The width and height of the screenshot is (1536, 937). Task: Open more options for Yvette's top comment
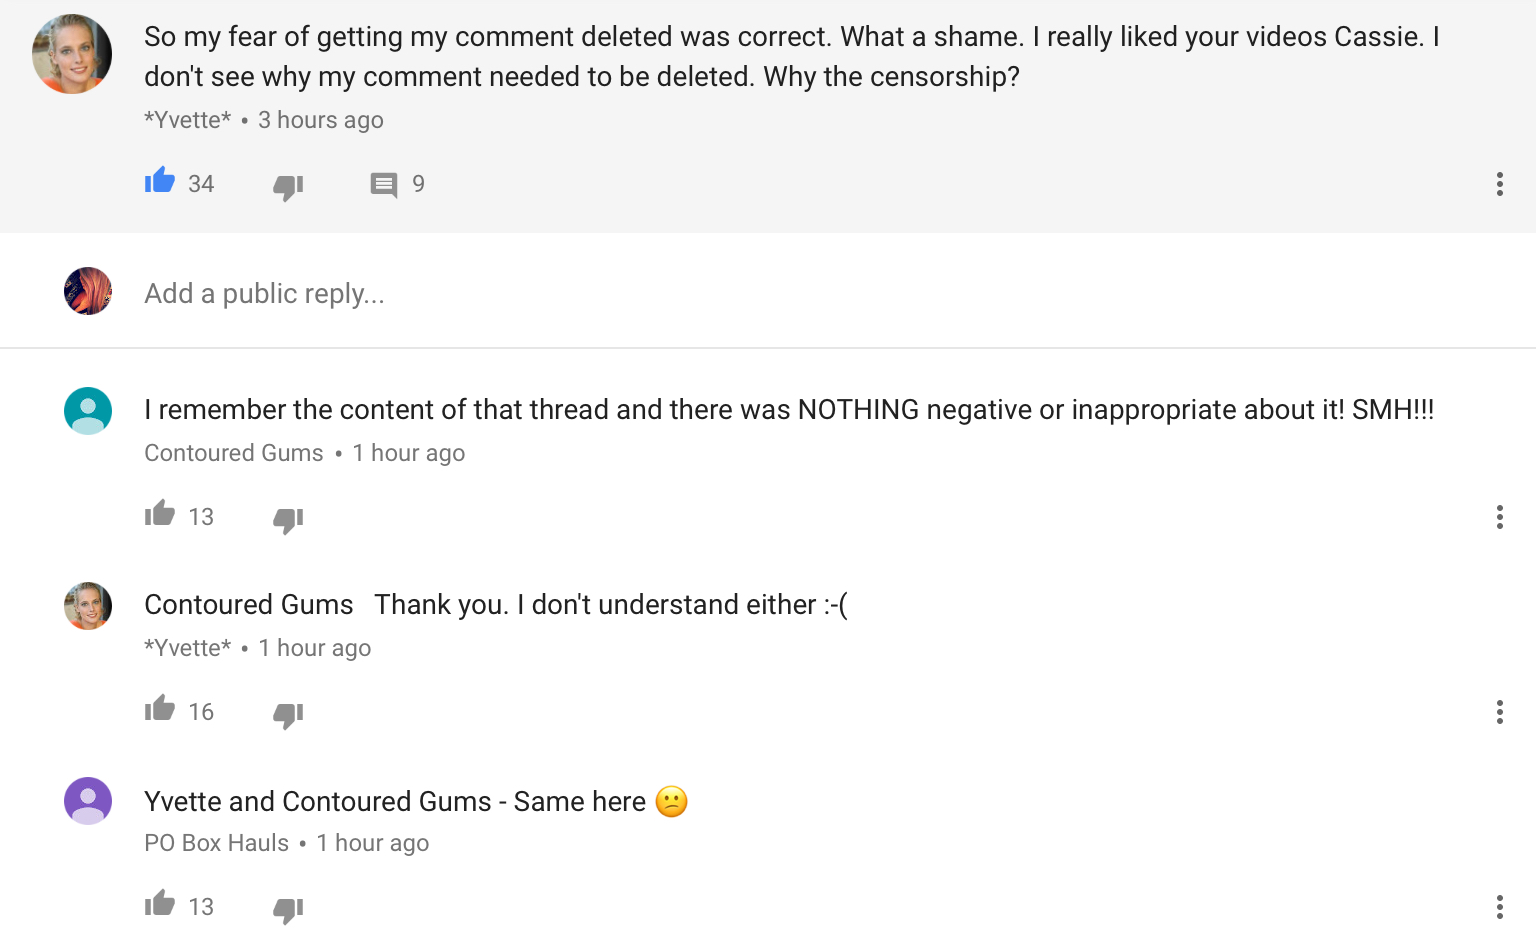click(x=1499, y=184)
